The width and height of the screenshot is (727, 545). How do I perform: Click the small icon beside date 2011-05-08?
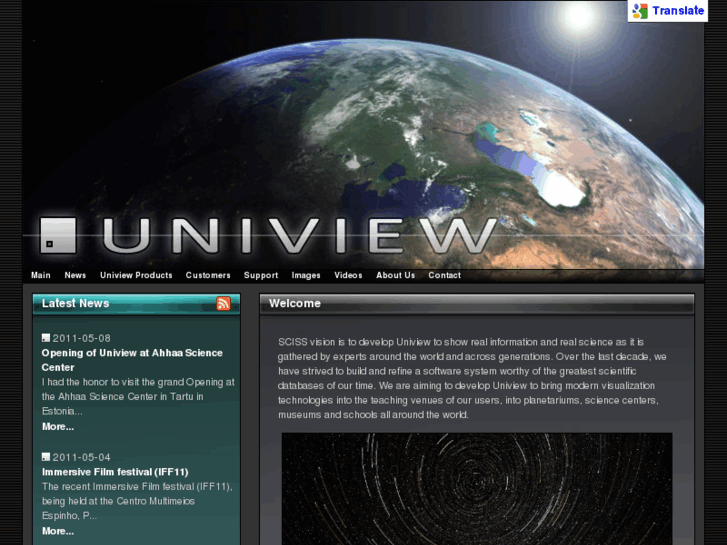point(45,338)
